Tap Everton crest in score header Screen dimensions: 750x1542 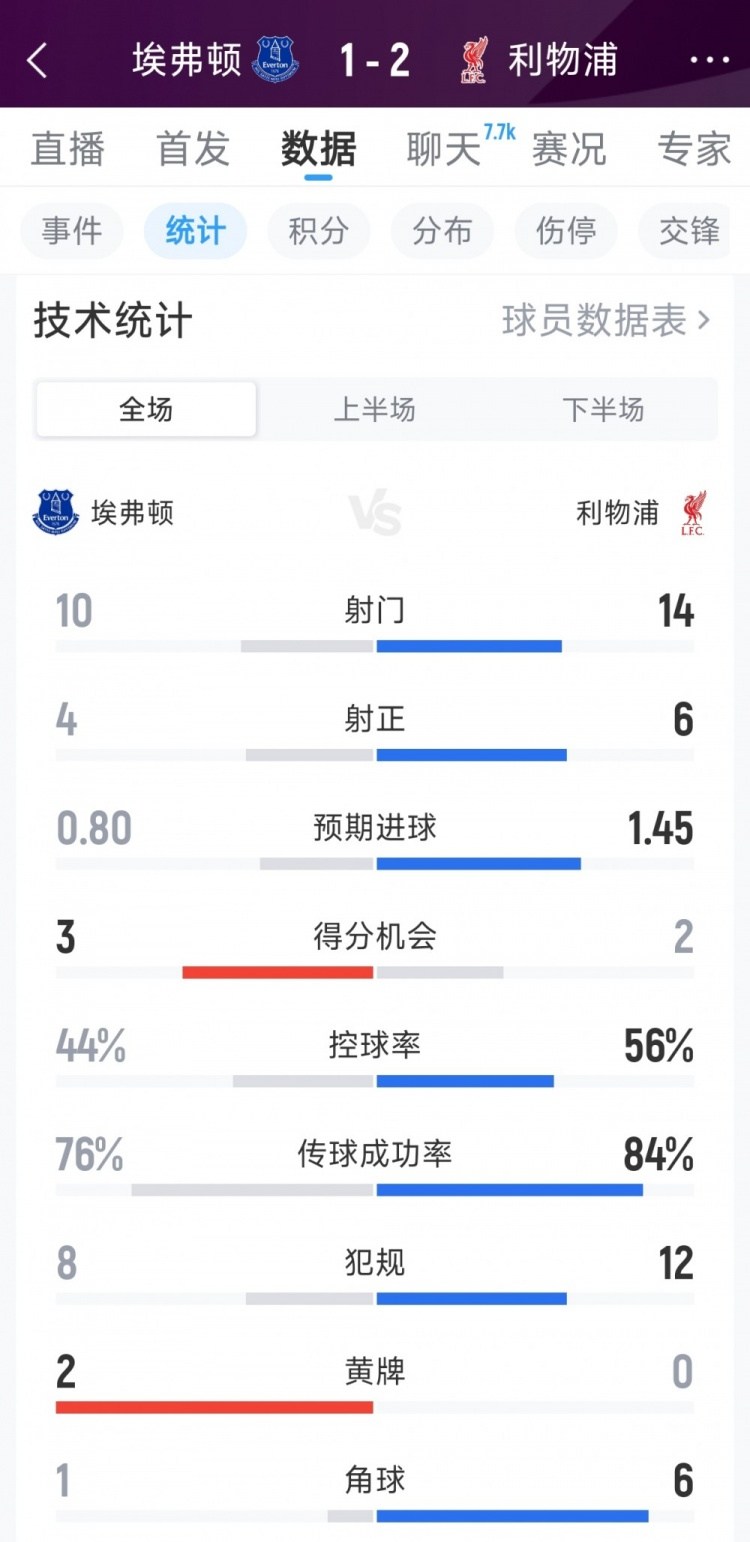276,60
